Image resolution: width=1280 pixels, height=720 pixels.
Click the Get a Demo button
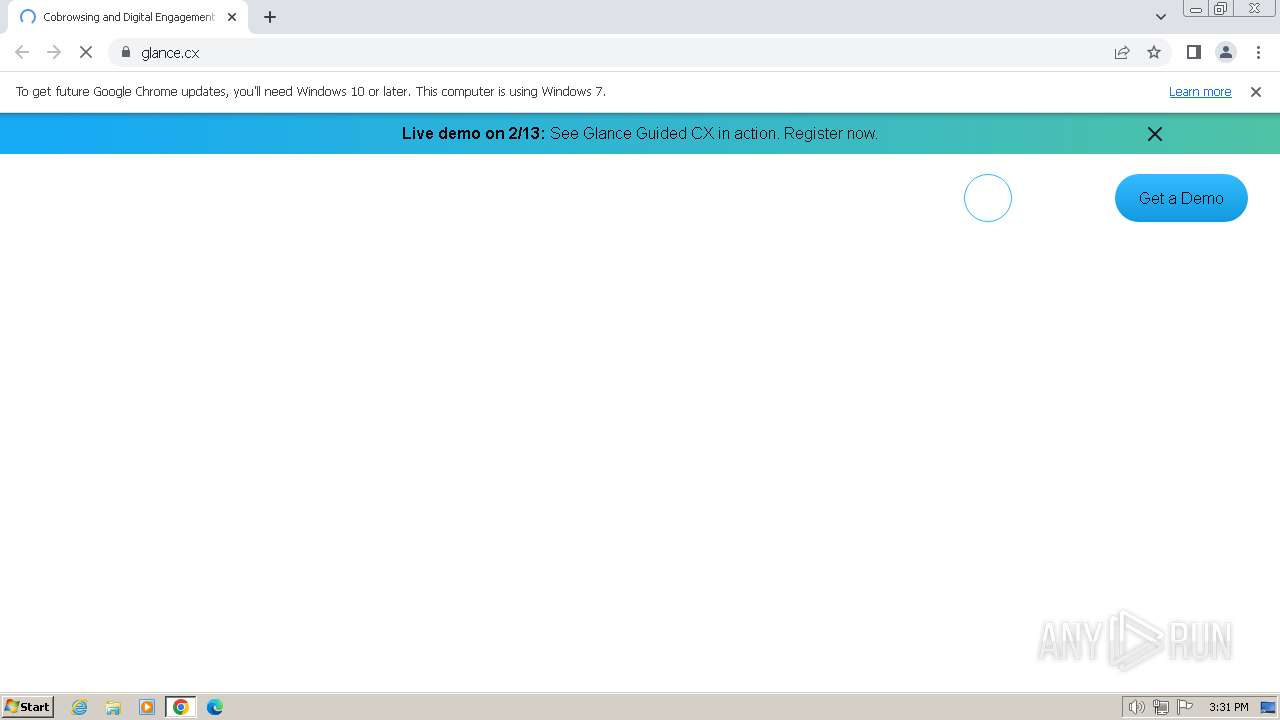click(1181, 198)
